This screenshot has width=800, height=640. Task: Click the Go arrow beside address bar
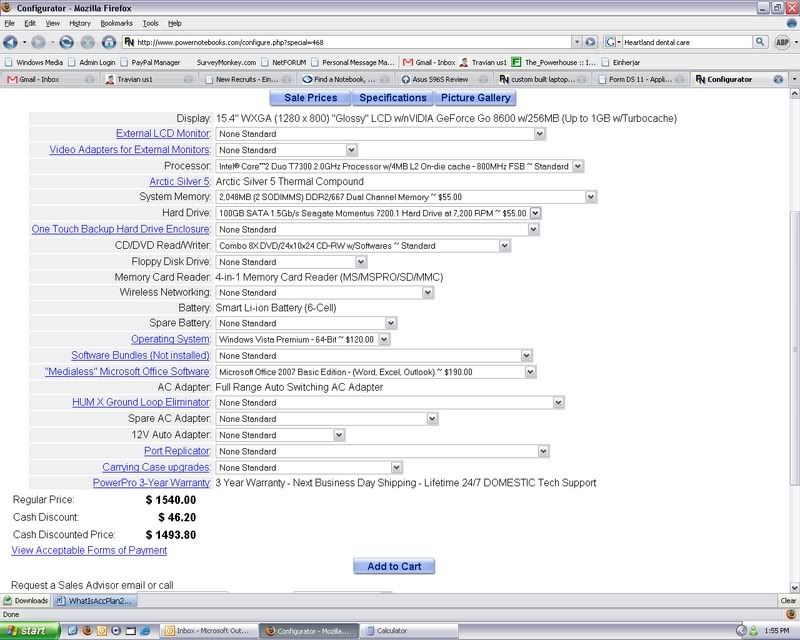point(590,42)
